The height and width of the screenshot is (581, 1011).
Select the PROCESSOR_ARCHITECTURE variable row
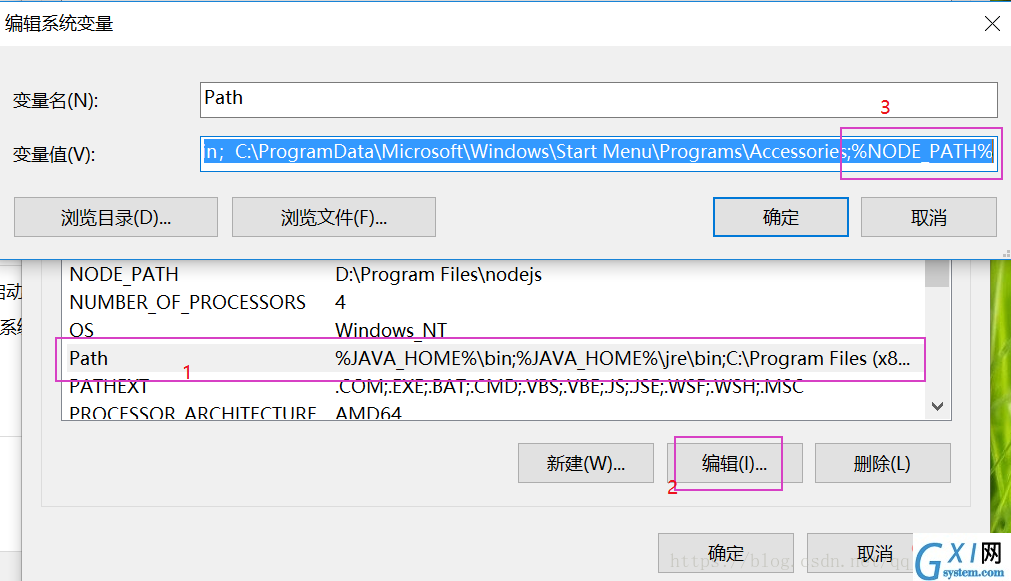pyautogui.click(x=494, y=411)
